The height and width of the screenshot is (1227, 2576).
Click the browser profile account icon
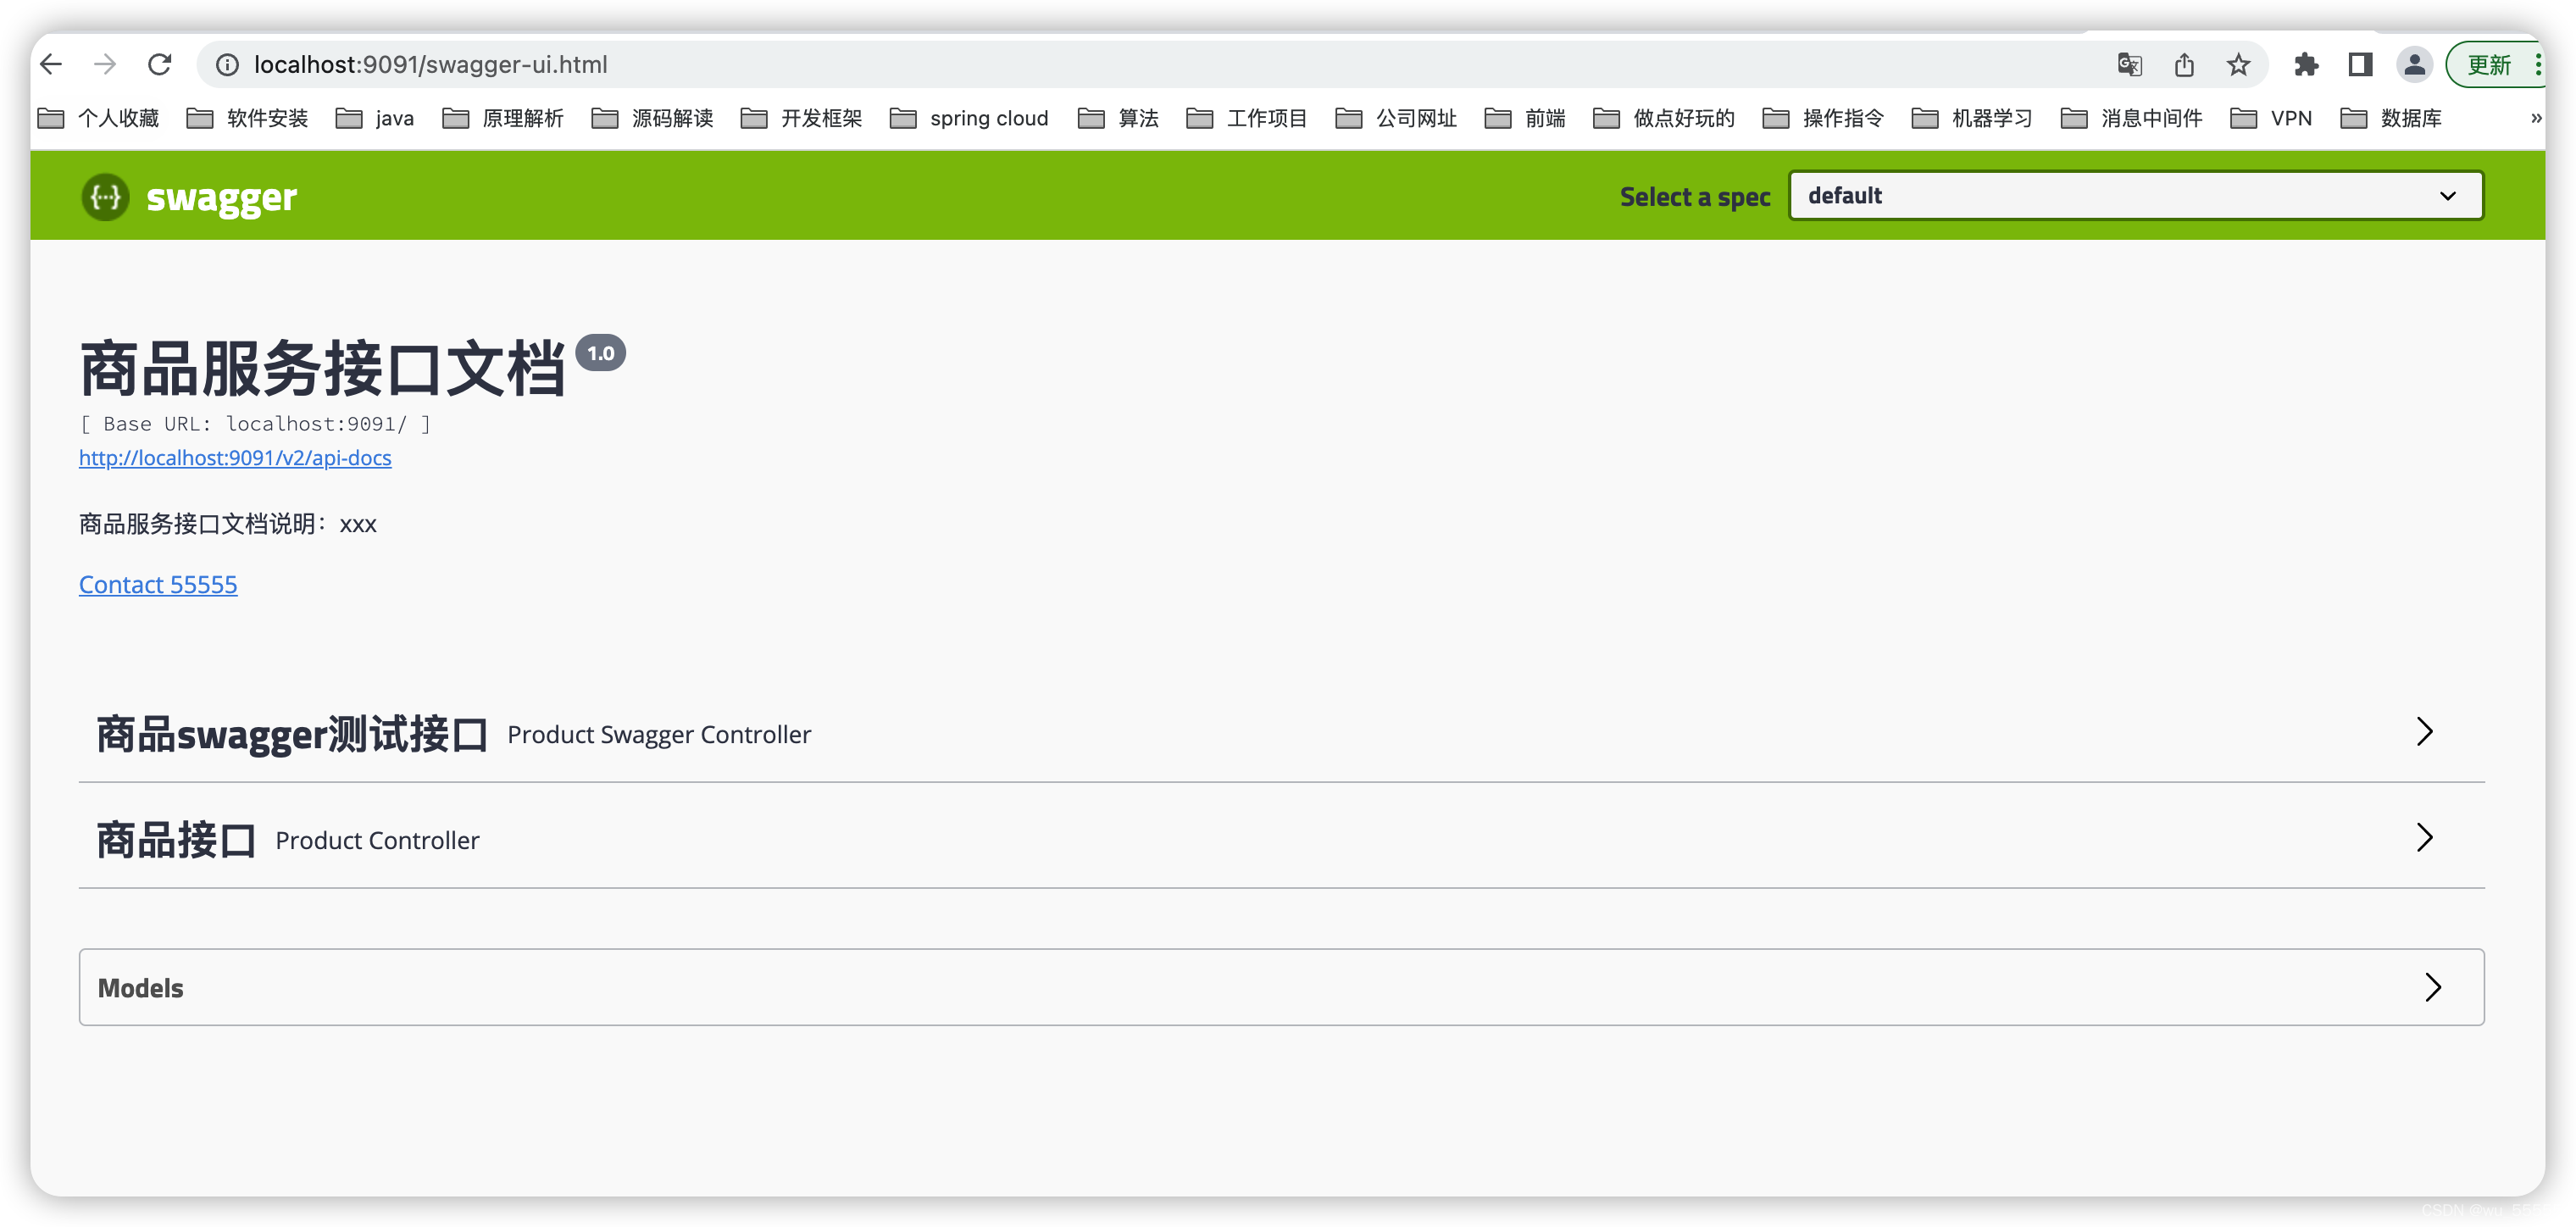[2408, 64]
